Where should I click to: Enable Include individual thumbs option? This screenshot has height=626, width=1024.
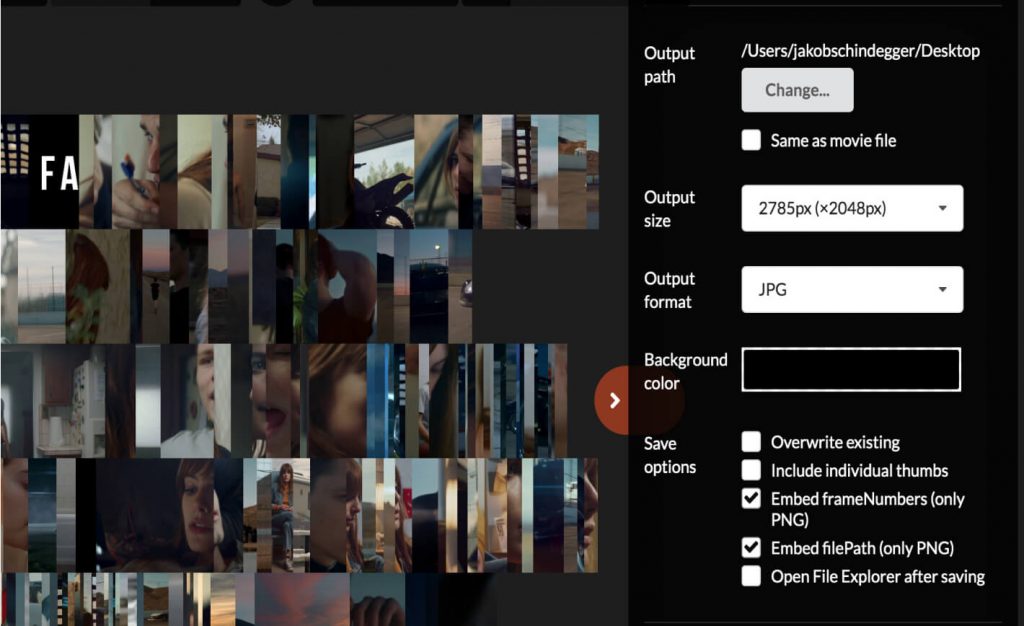tap(751, 470)
